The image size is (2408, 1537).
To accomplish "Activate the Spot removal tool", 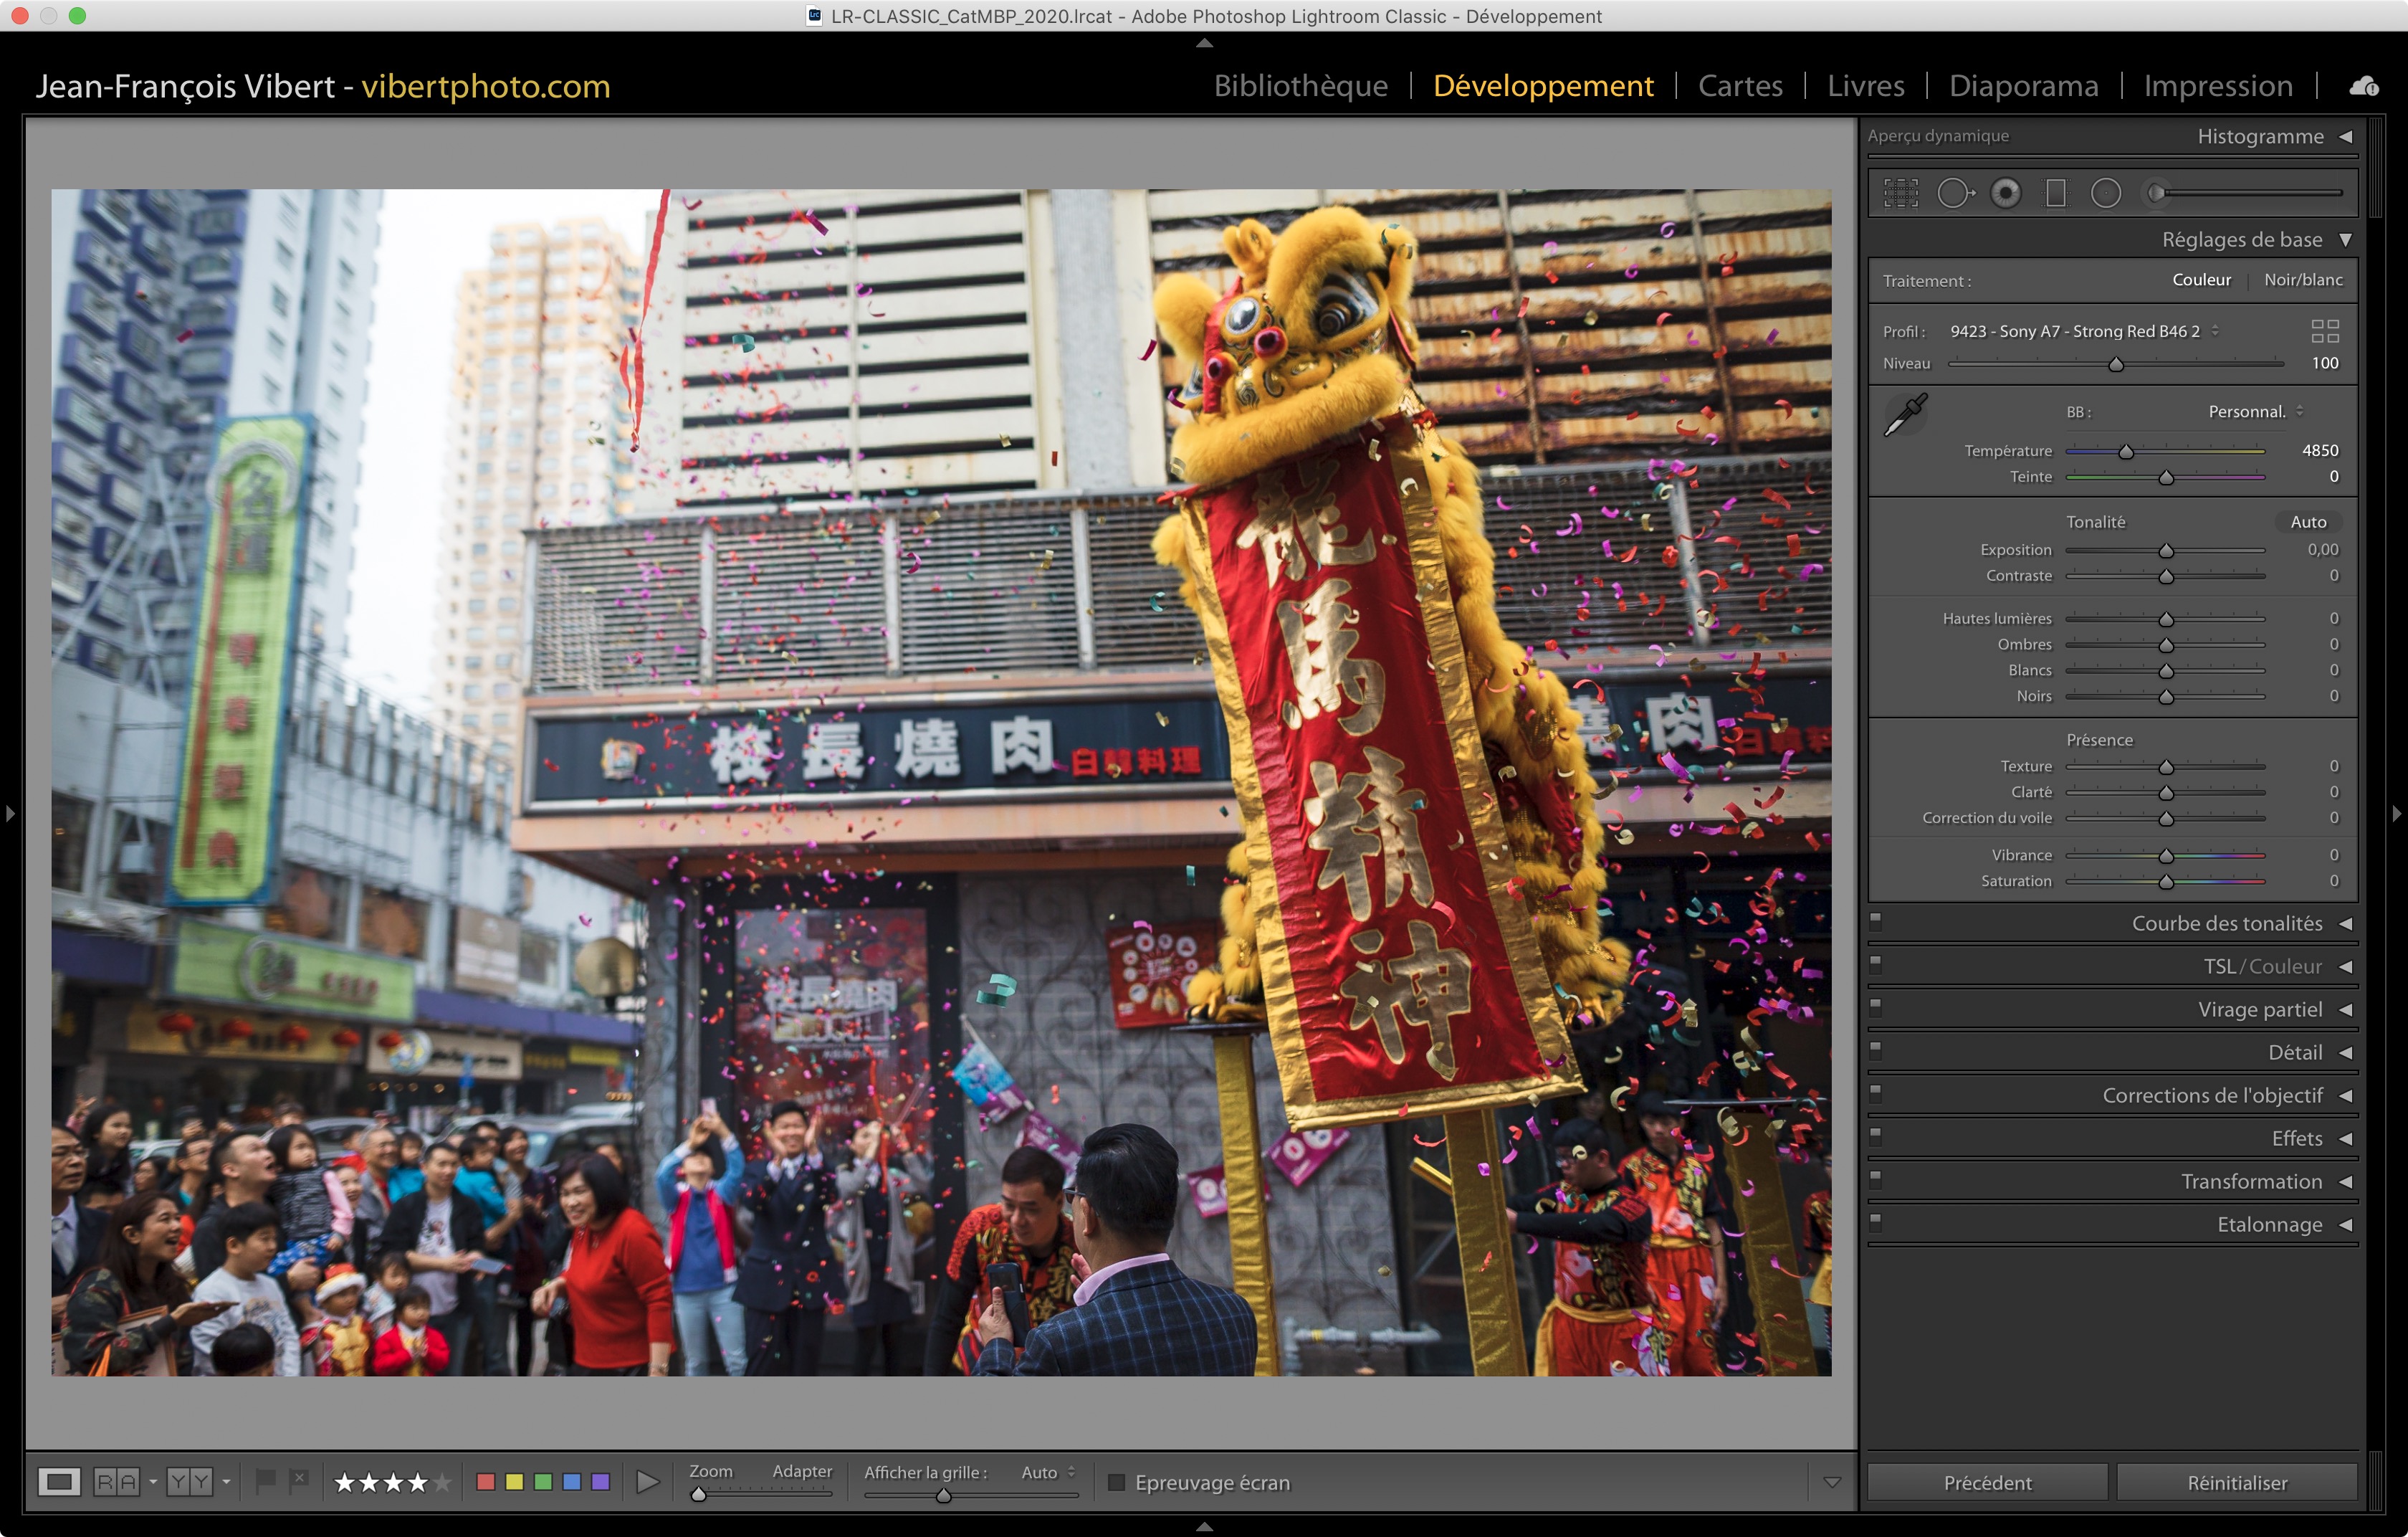I will click(x=1954, y=193).
